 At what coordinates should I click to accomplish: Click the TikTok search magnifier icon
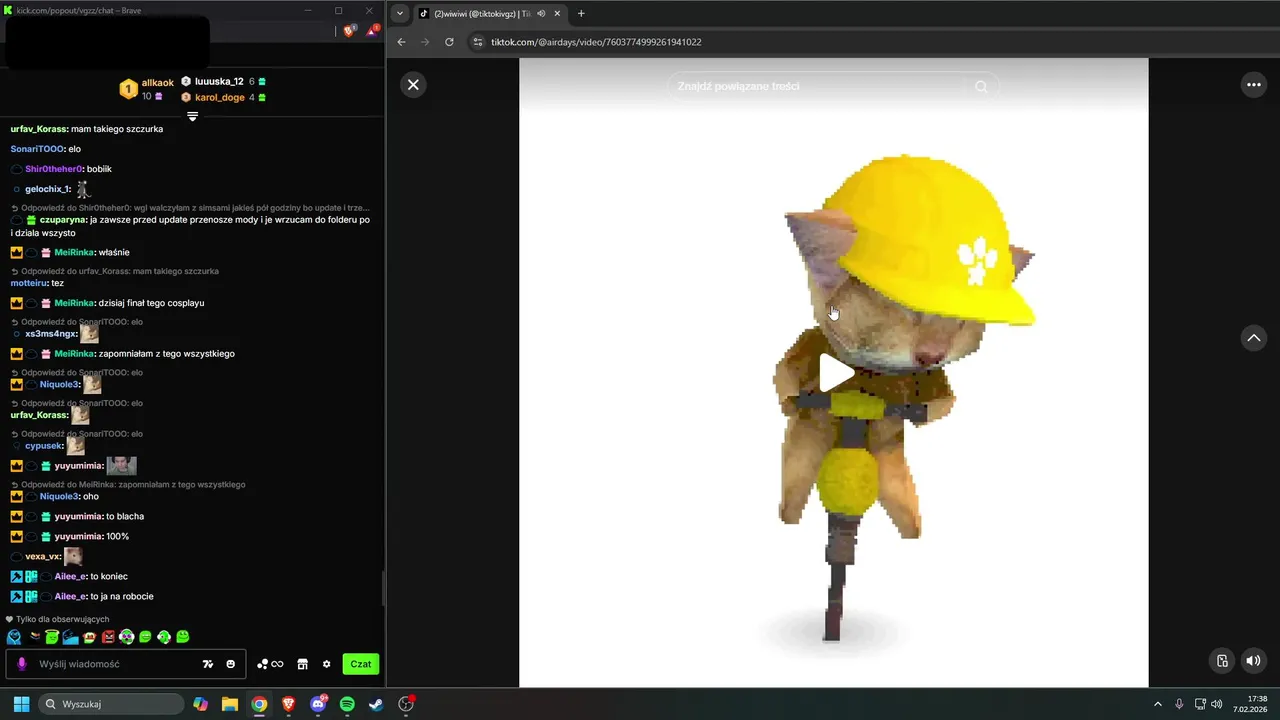point(981,86)
